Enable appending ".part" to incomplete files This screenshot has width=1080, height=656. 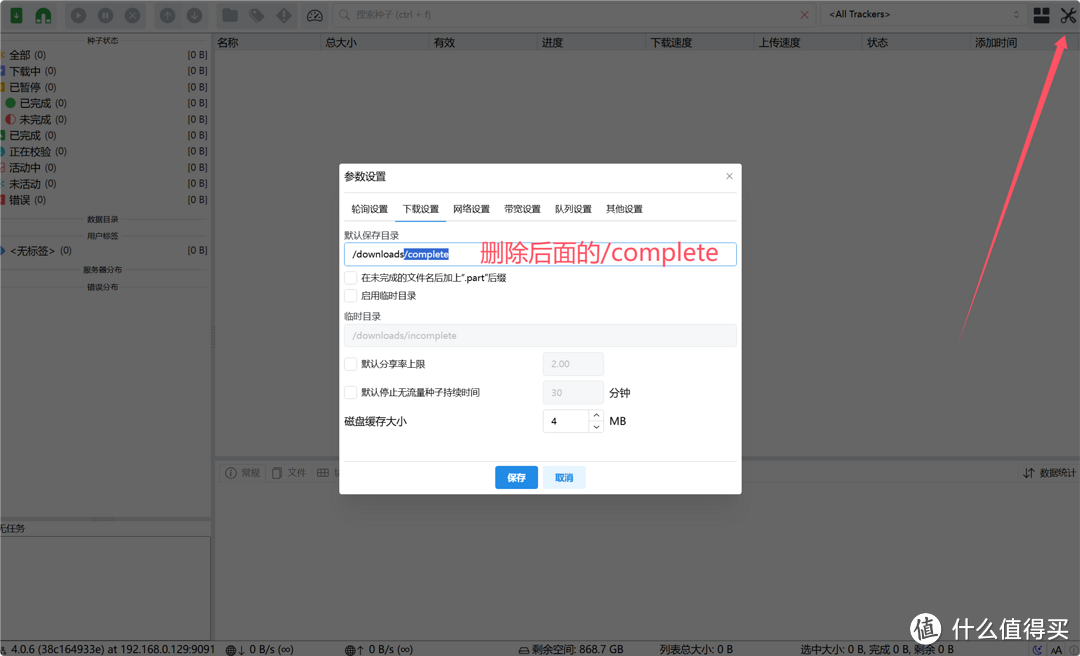pos(351,278)
